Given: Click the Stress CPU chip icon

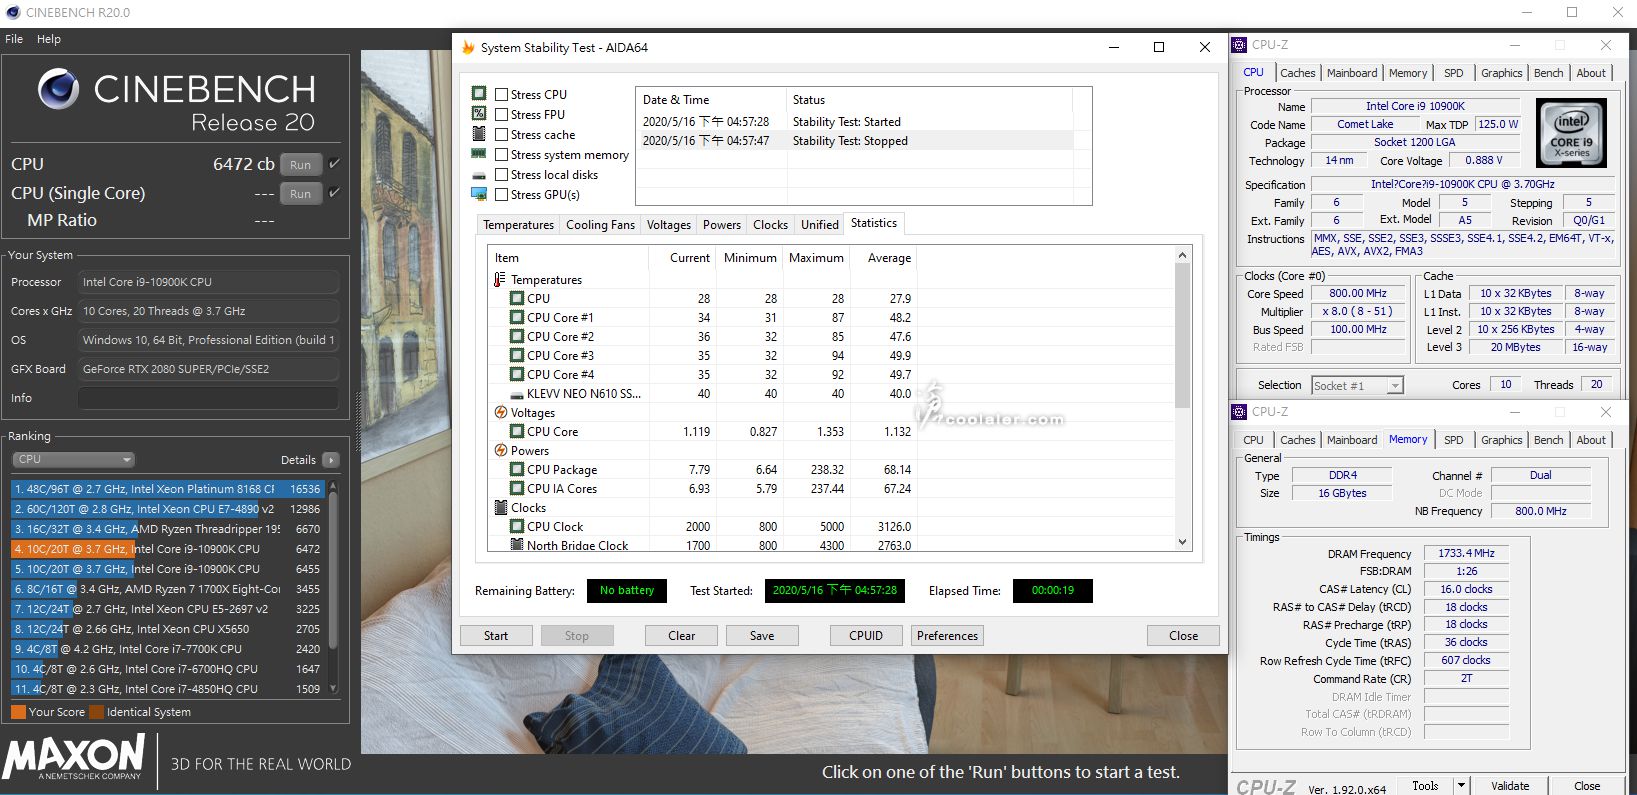Looking at the screenshot, I should tap(479, 94).
